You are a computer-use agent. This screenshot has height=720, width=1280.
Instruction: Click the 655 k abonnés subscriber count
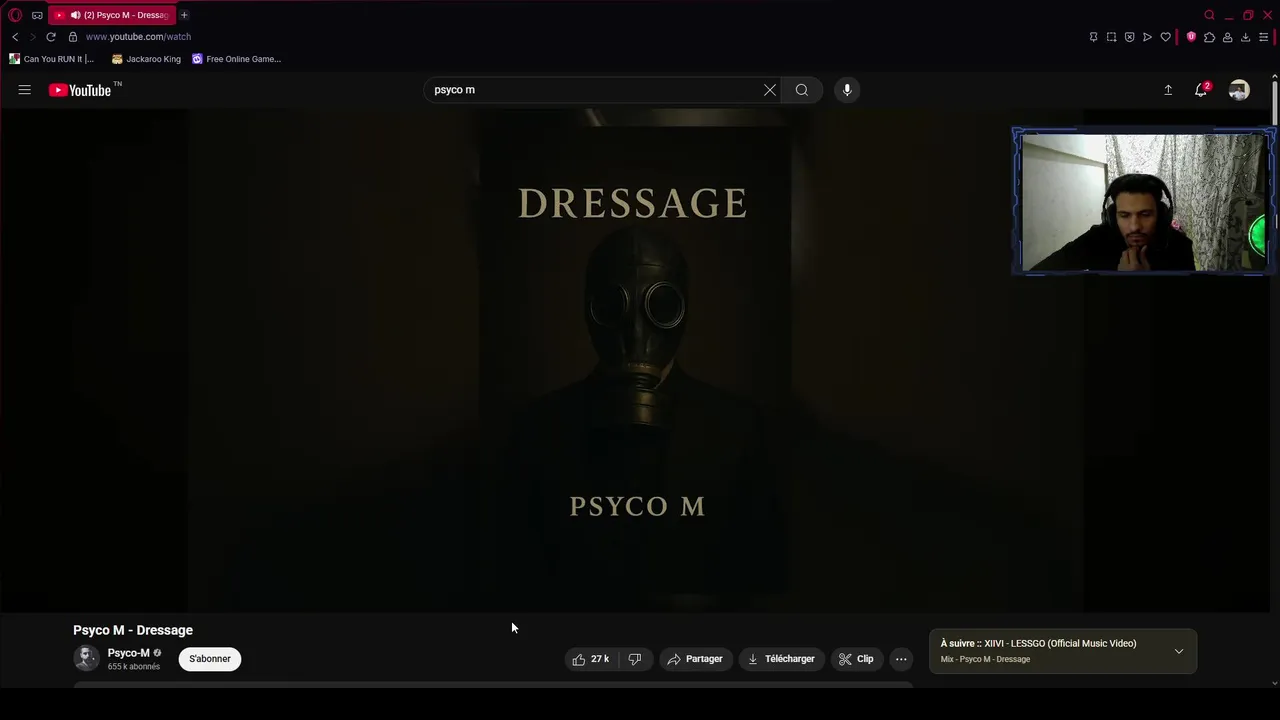134,667
